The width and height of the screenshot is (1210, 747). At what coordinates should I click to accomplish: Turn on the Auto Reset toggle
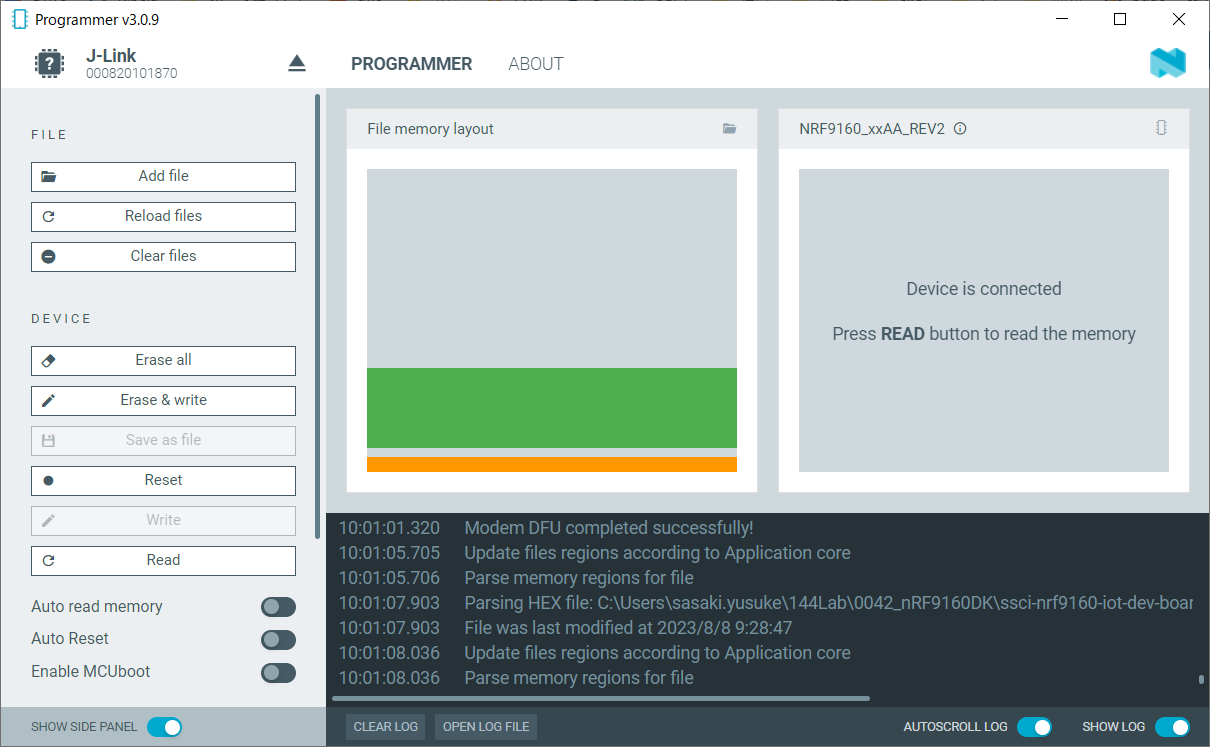[x=278, y=639]
